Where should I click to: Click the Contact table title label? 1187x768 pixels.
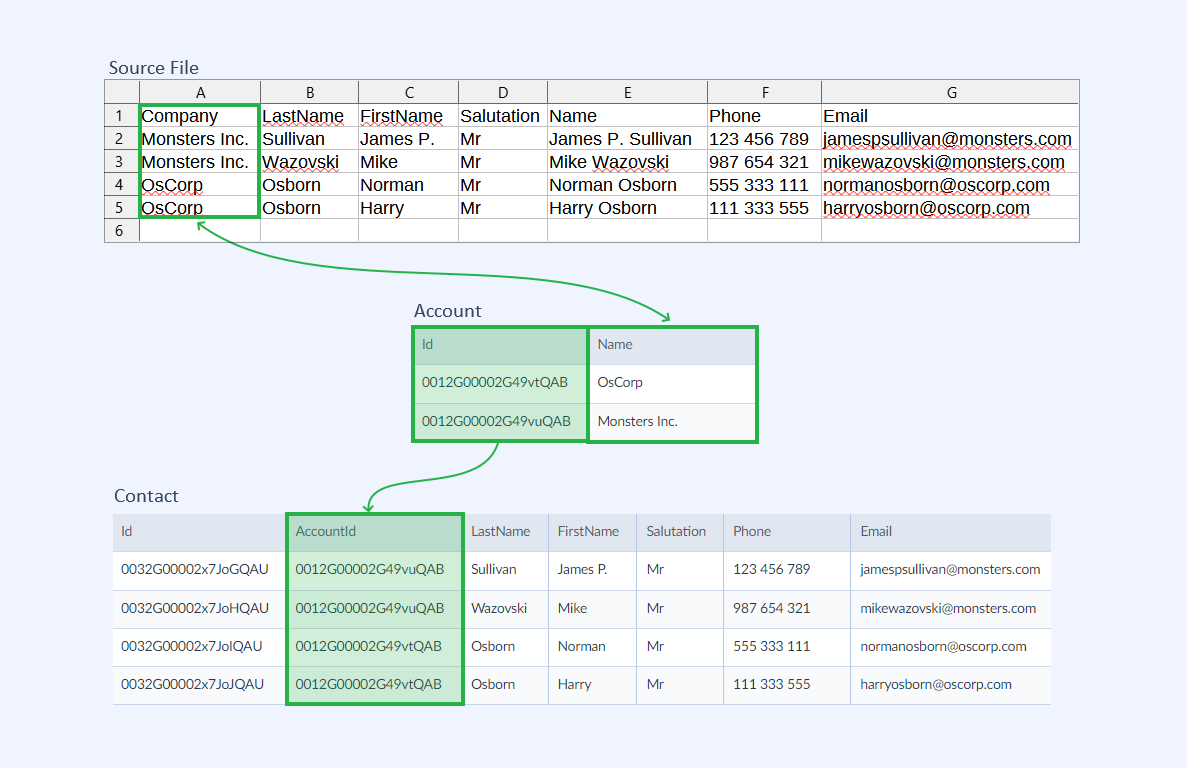[146, 496]
